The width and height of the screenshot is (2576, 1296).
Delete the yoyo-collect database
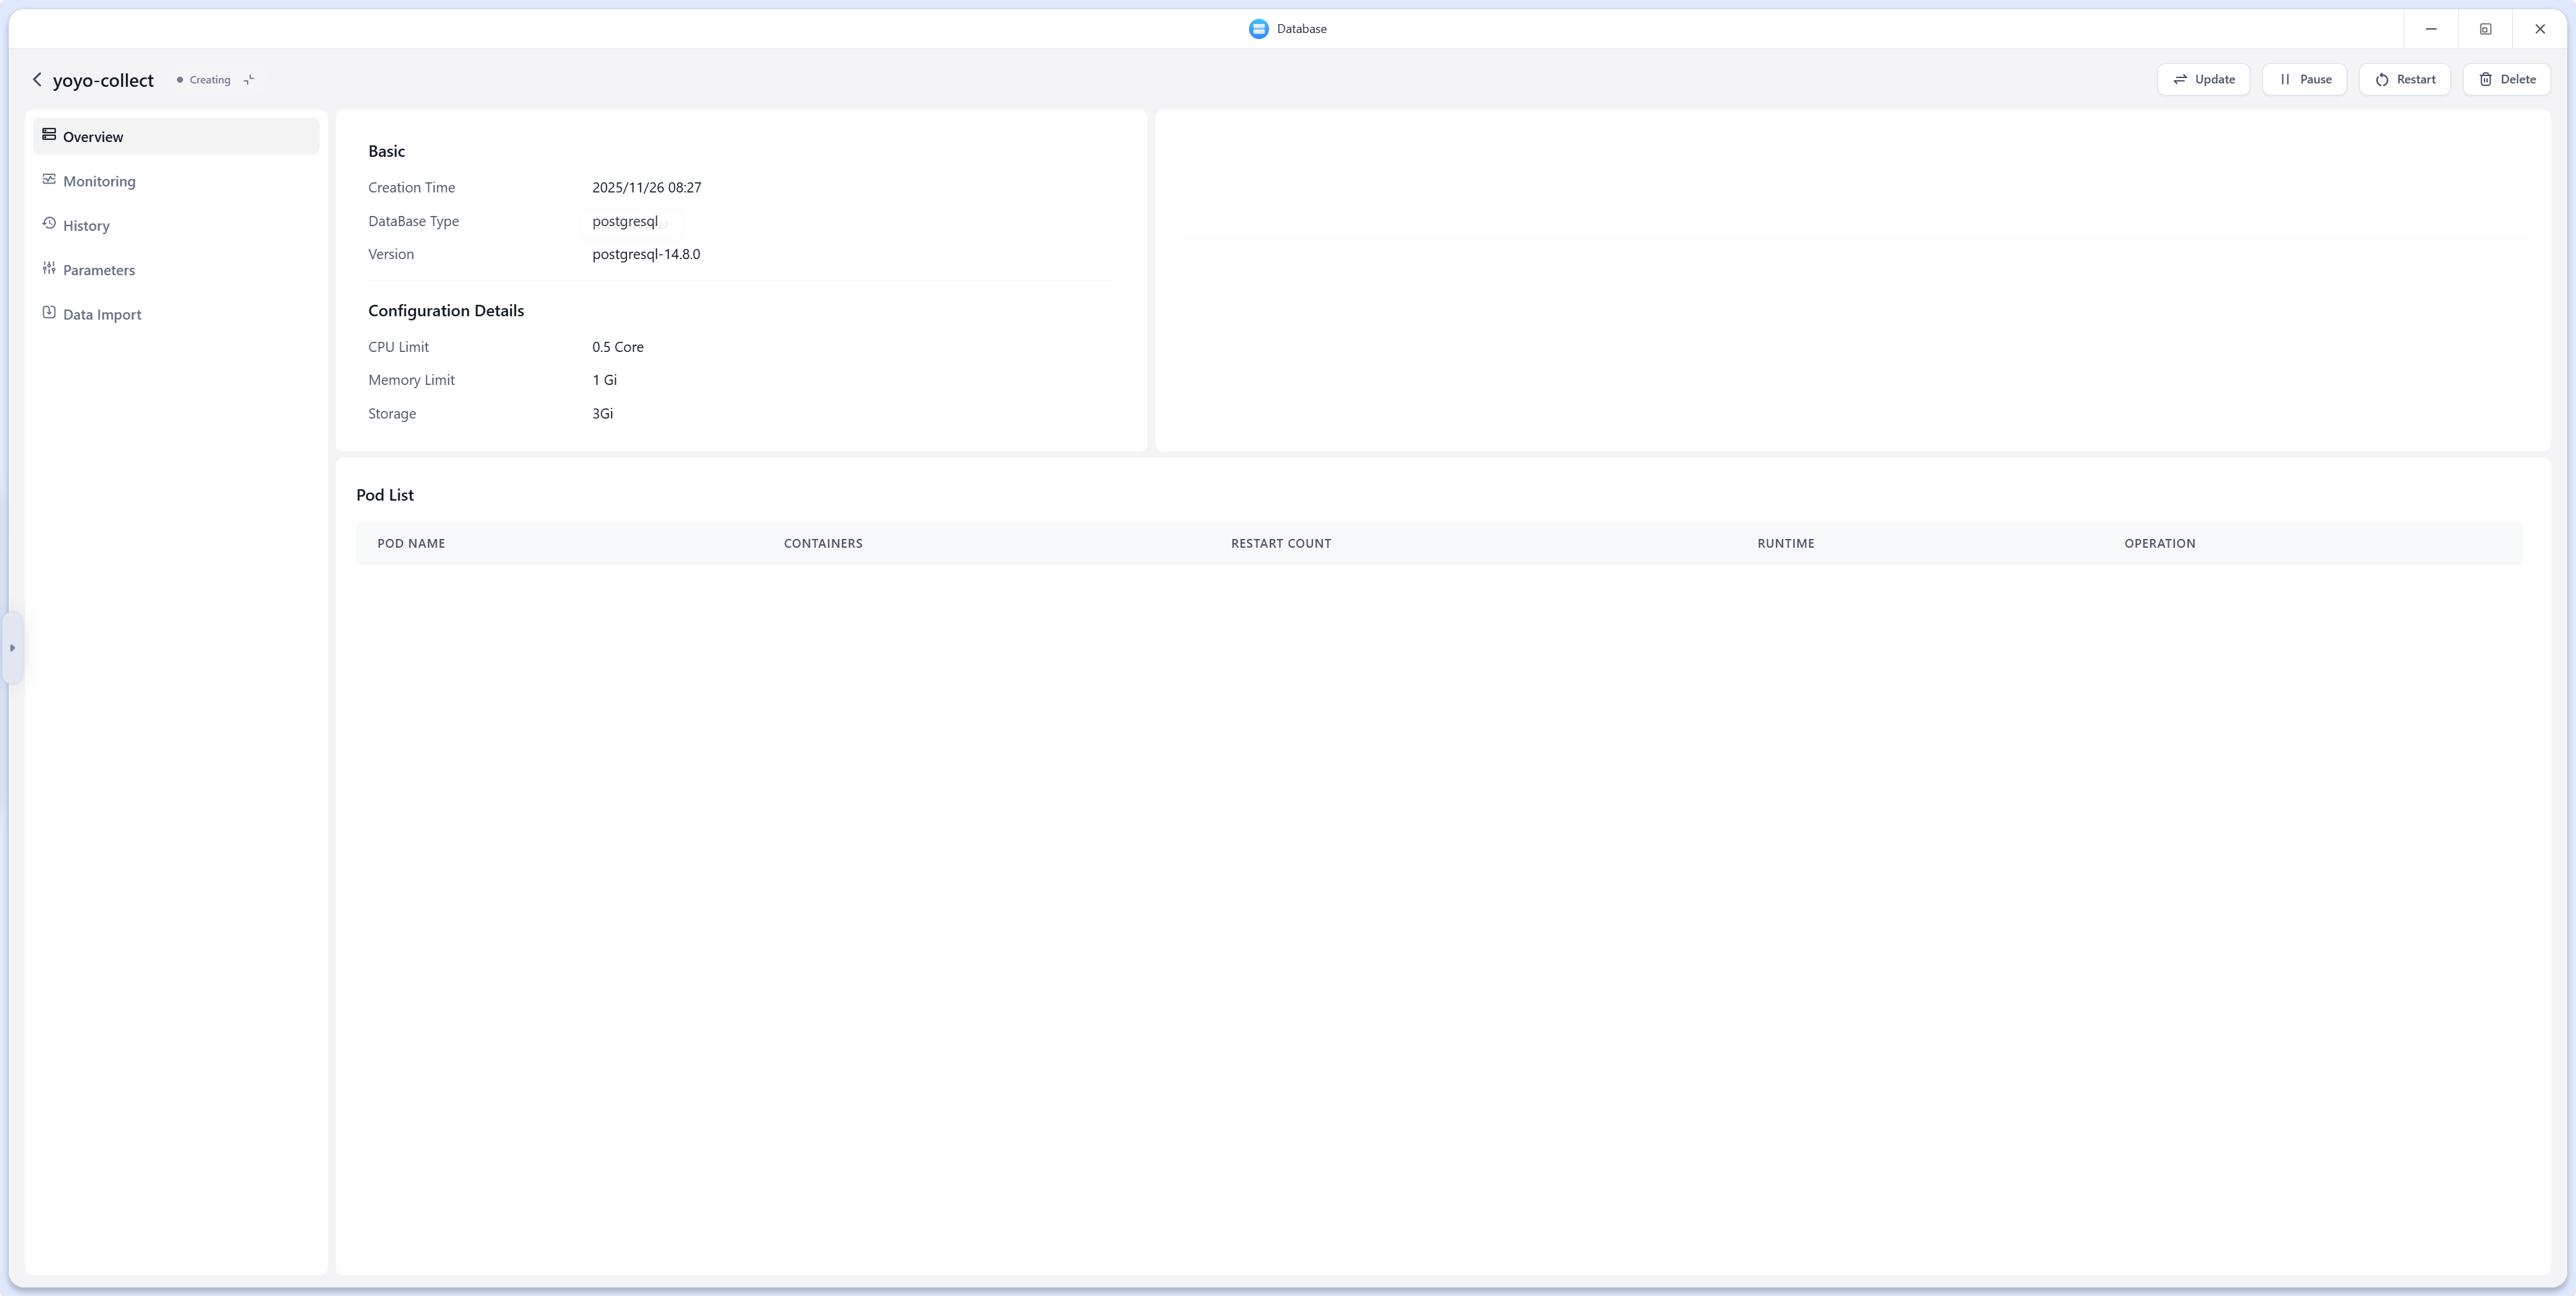coord(2506,80)
